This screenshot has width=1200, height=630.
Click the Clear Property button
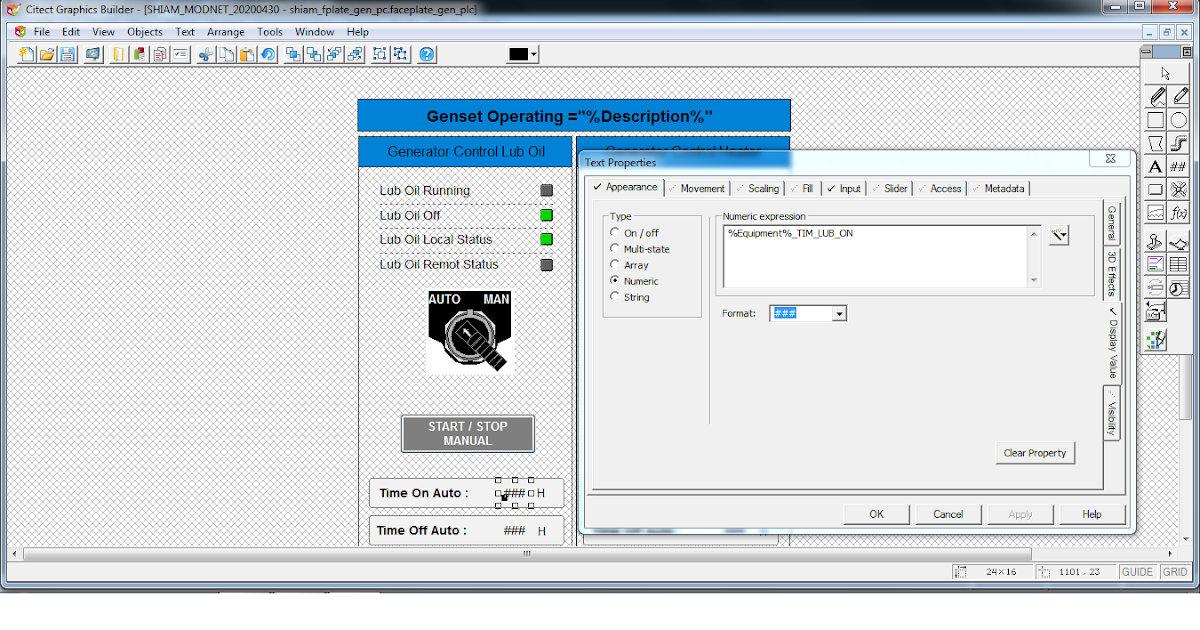click(x=1035, y=453)
